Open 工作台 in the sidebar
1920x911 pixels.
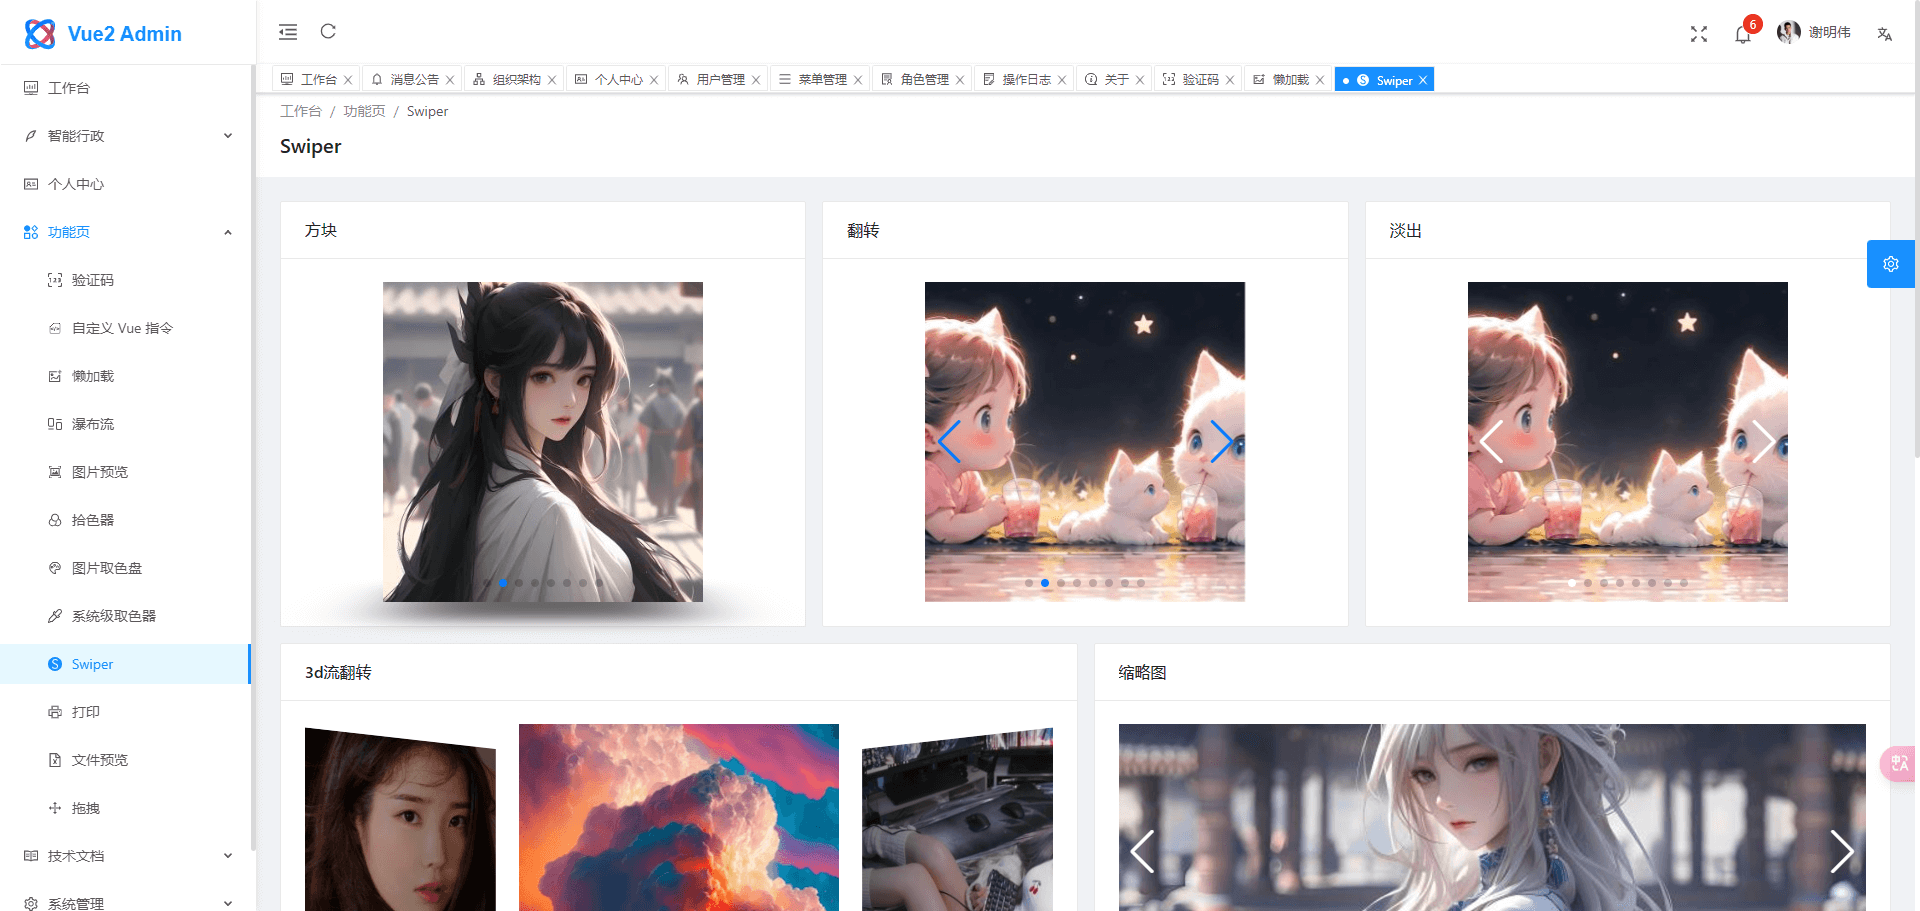coord(124,88)
